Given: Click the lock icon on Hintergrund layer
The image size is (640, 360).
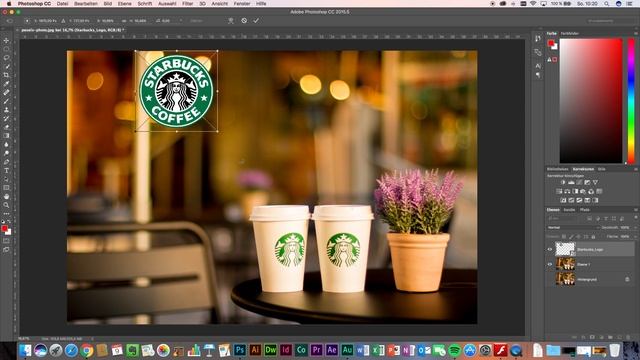Looking at the screenshot, I should coord(627,279).
